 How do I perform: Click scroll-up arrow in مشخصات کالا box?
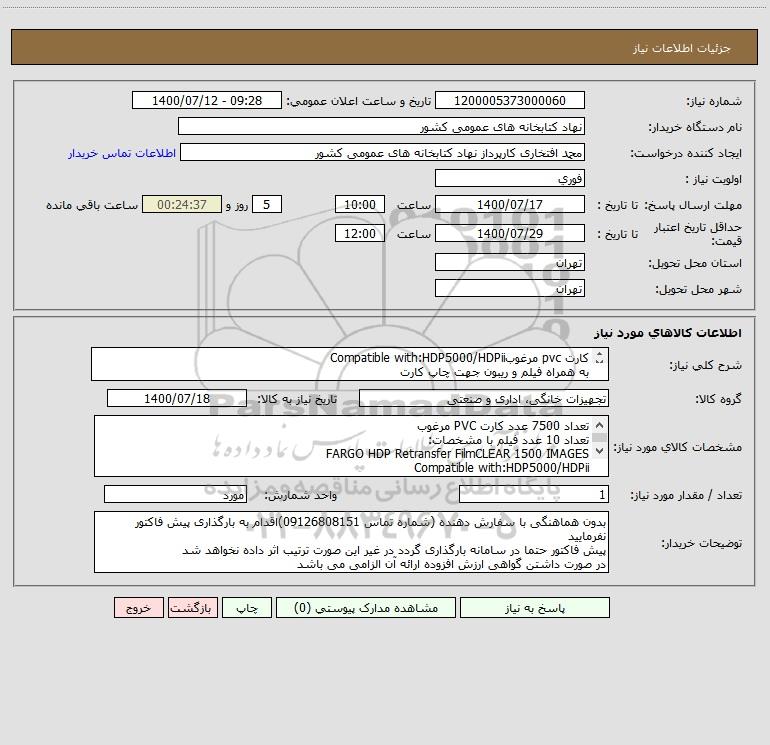pos(599,425)
